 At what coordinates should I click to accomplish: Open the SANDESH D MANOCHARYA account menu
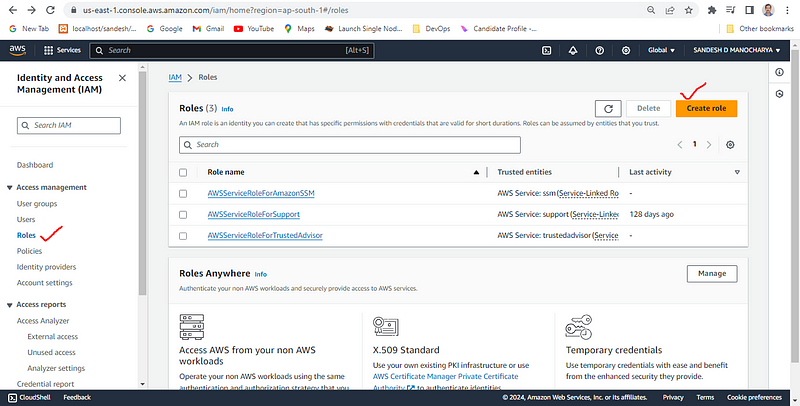click(x=737, y=50)
